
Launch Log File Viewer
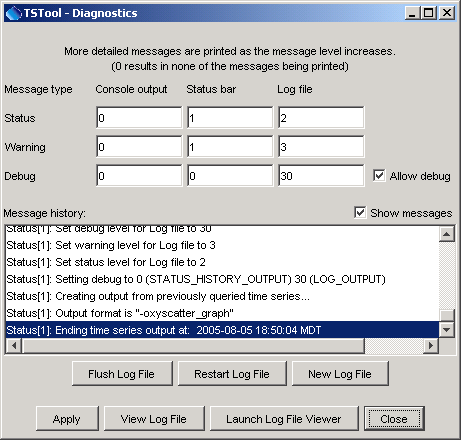tap(284, 419)
